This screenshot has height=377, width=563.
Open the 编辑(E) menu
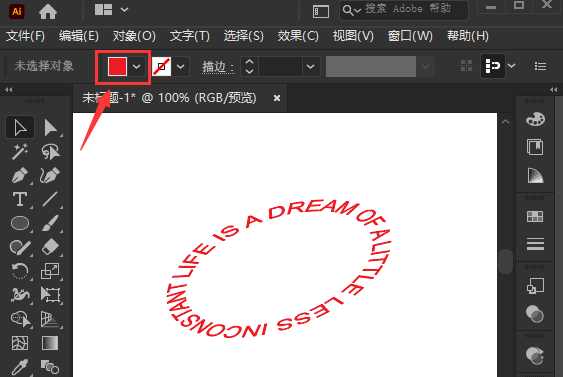tap(79, 36)
